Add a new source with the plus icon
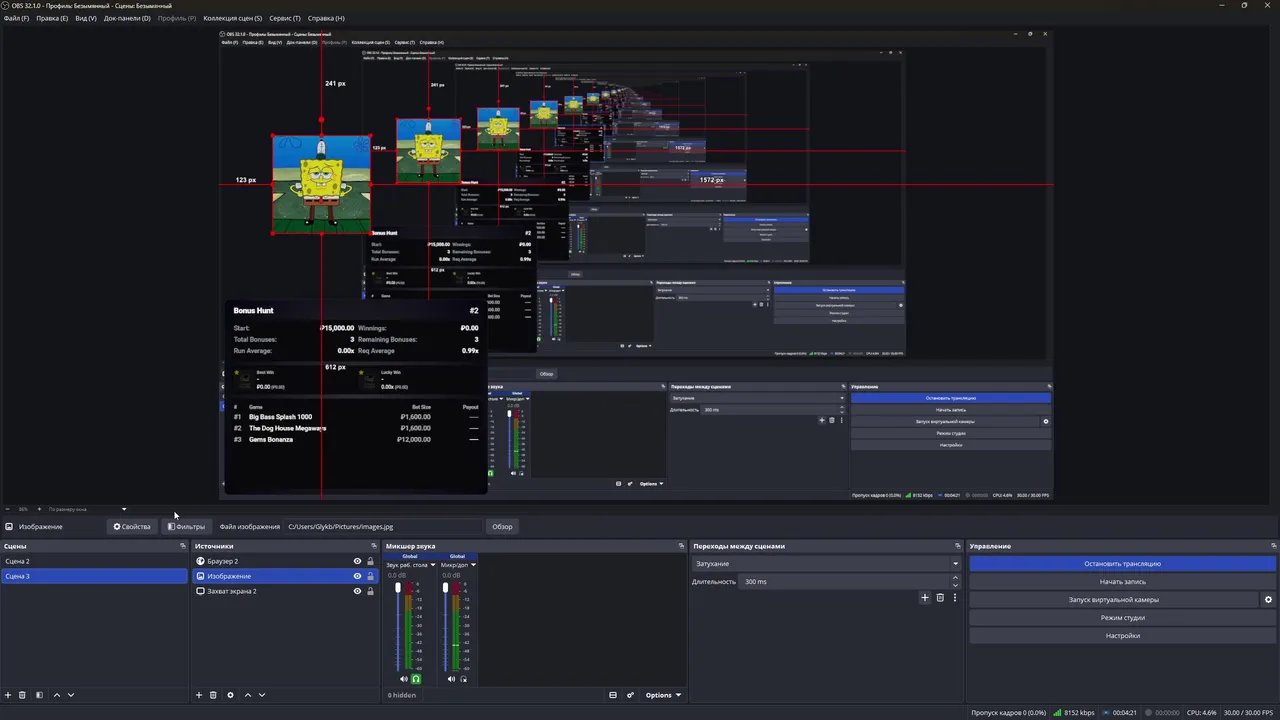1280x720 pixels. tap(199, 695)
